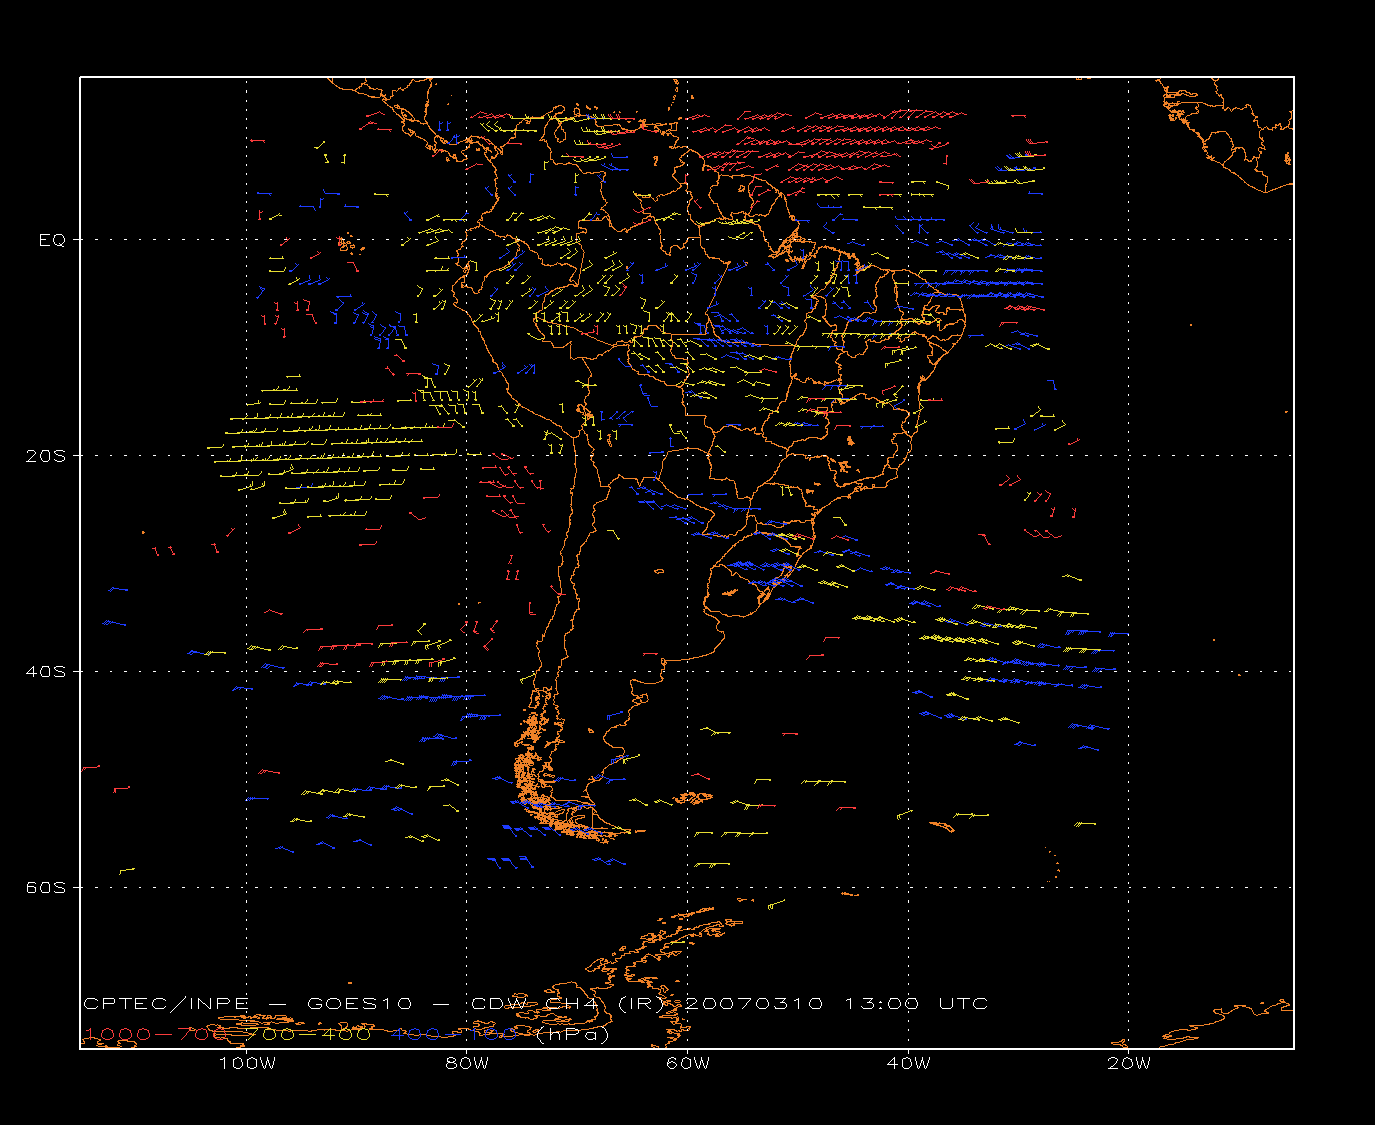Image resolution: width=1375 pixels, height=1125 pixels.
Task: Click the "40S" latitude label
Action: (44, 671)
